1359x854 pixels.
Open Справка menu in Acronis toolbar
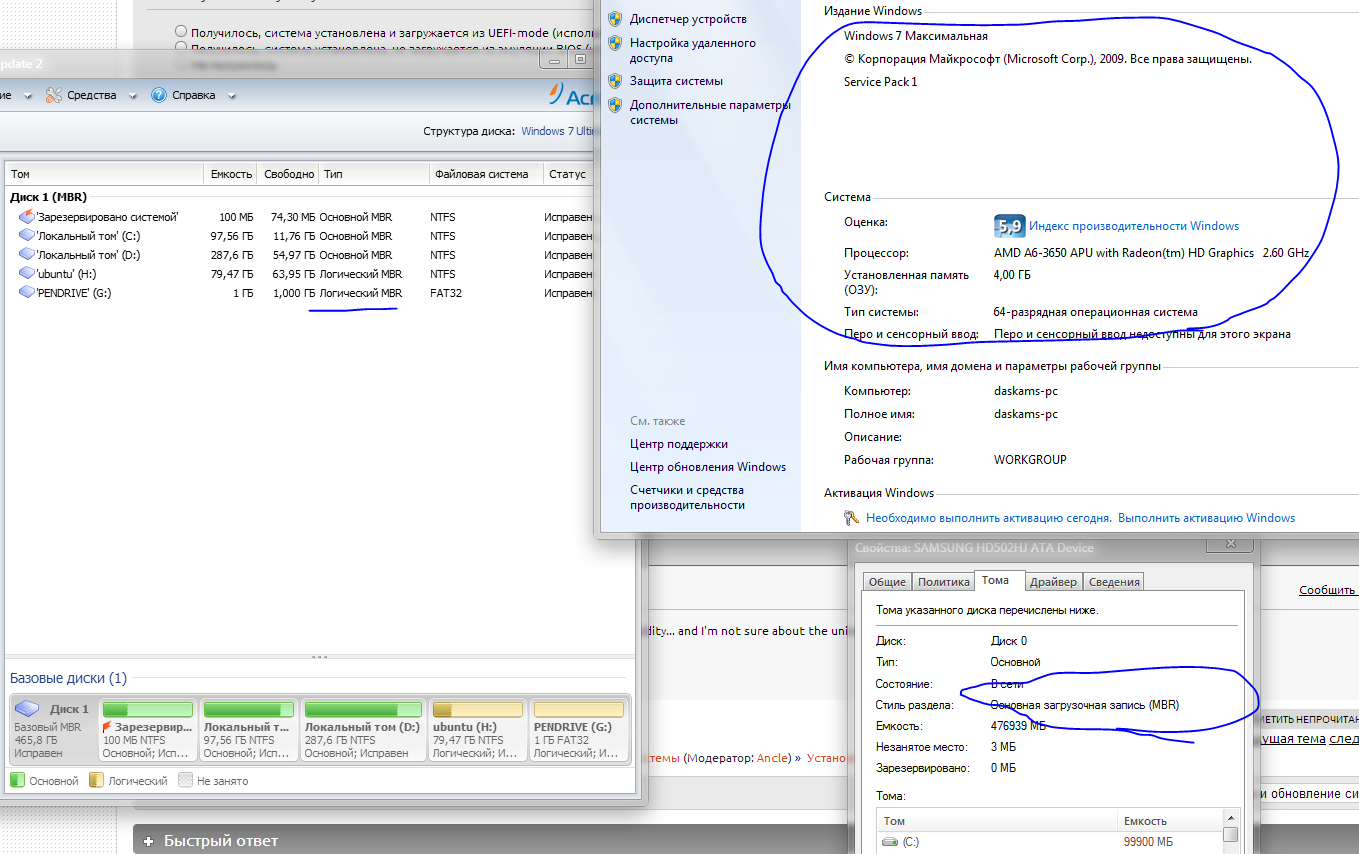[193, 95]
